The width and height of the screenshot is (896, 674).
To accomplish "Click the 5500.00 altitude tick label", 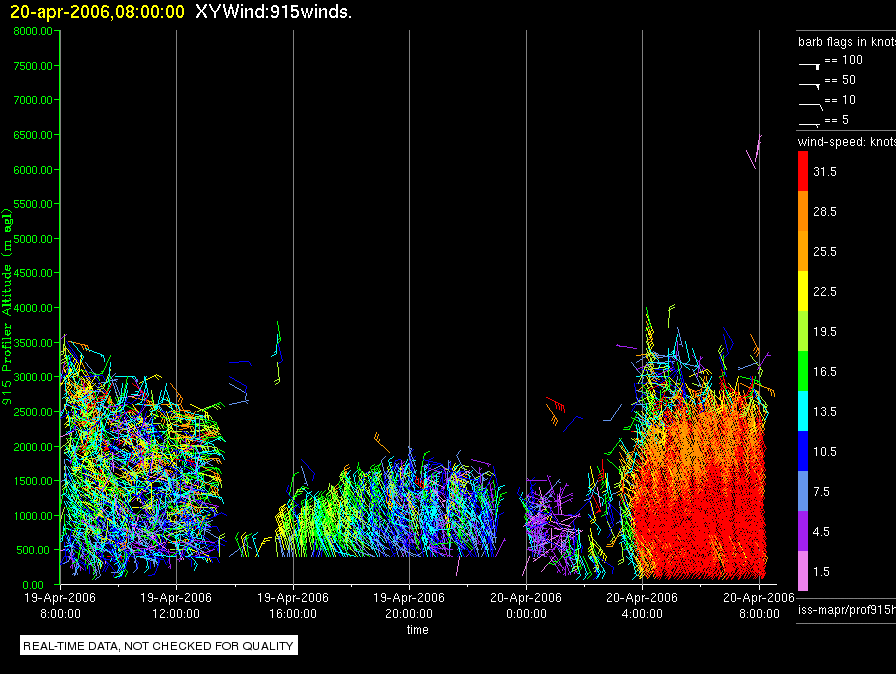I will click(x=33, y=204).
